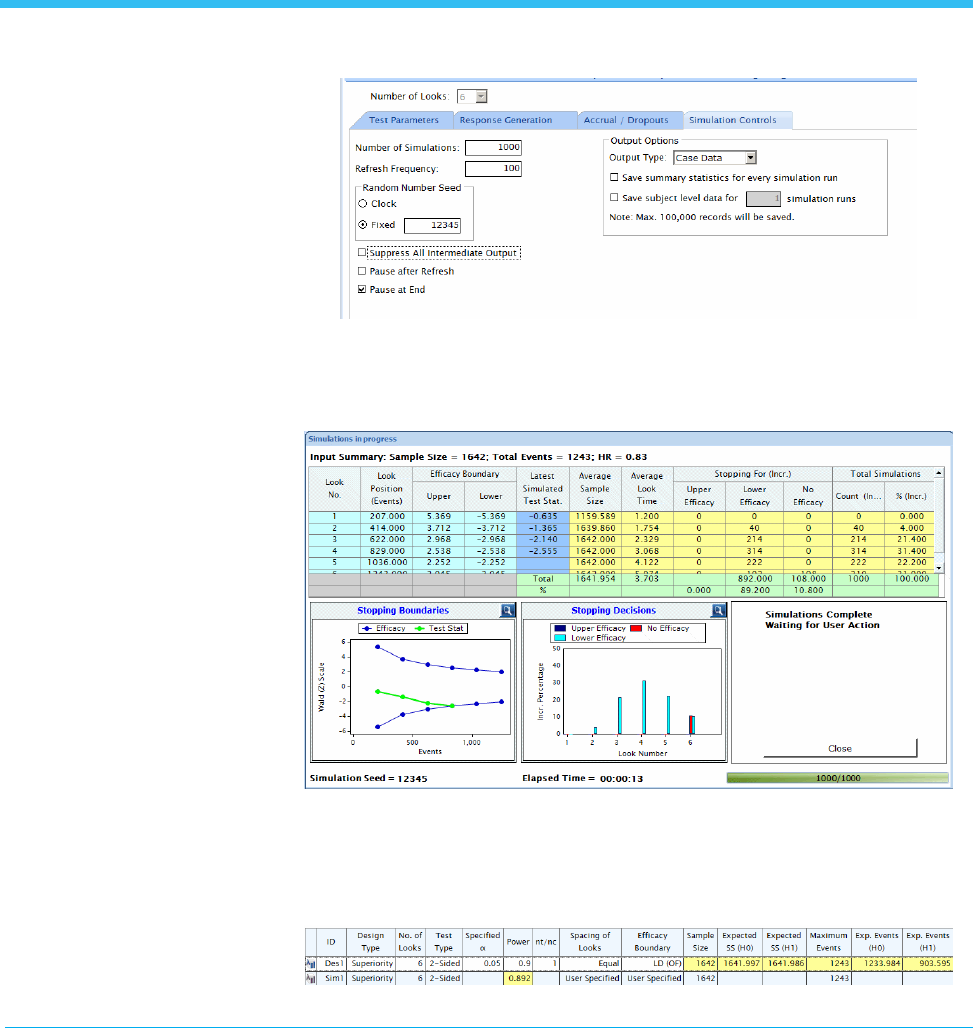Click the 0.892 power cell in Sim1 row
The image size is (973, 1028).
click(x=518, y=978)
